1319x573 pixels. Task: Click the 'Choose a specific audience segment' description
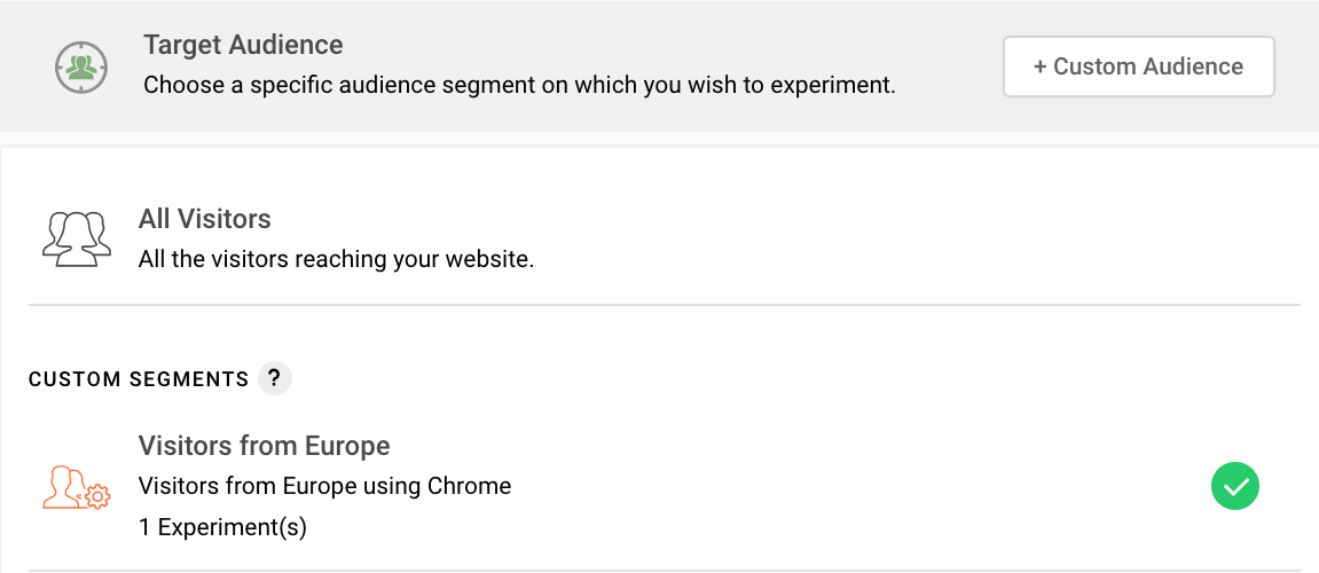[x=519, y=85]
